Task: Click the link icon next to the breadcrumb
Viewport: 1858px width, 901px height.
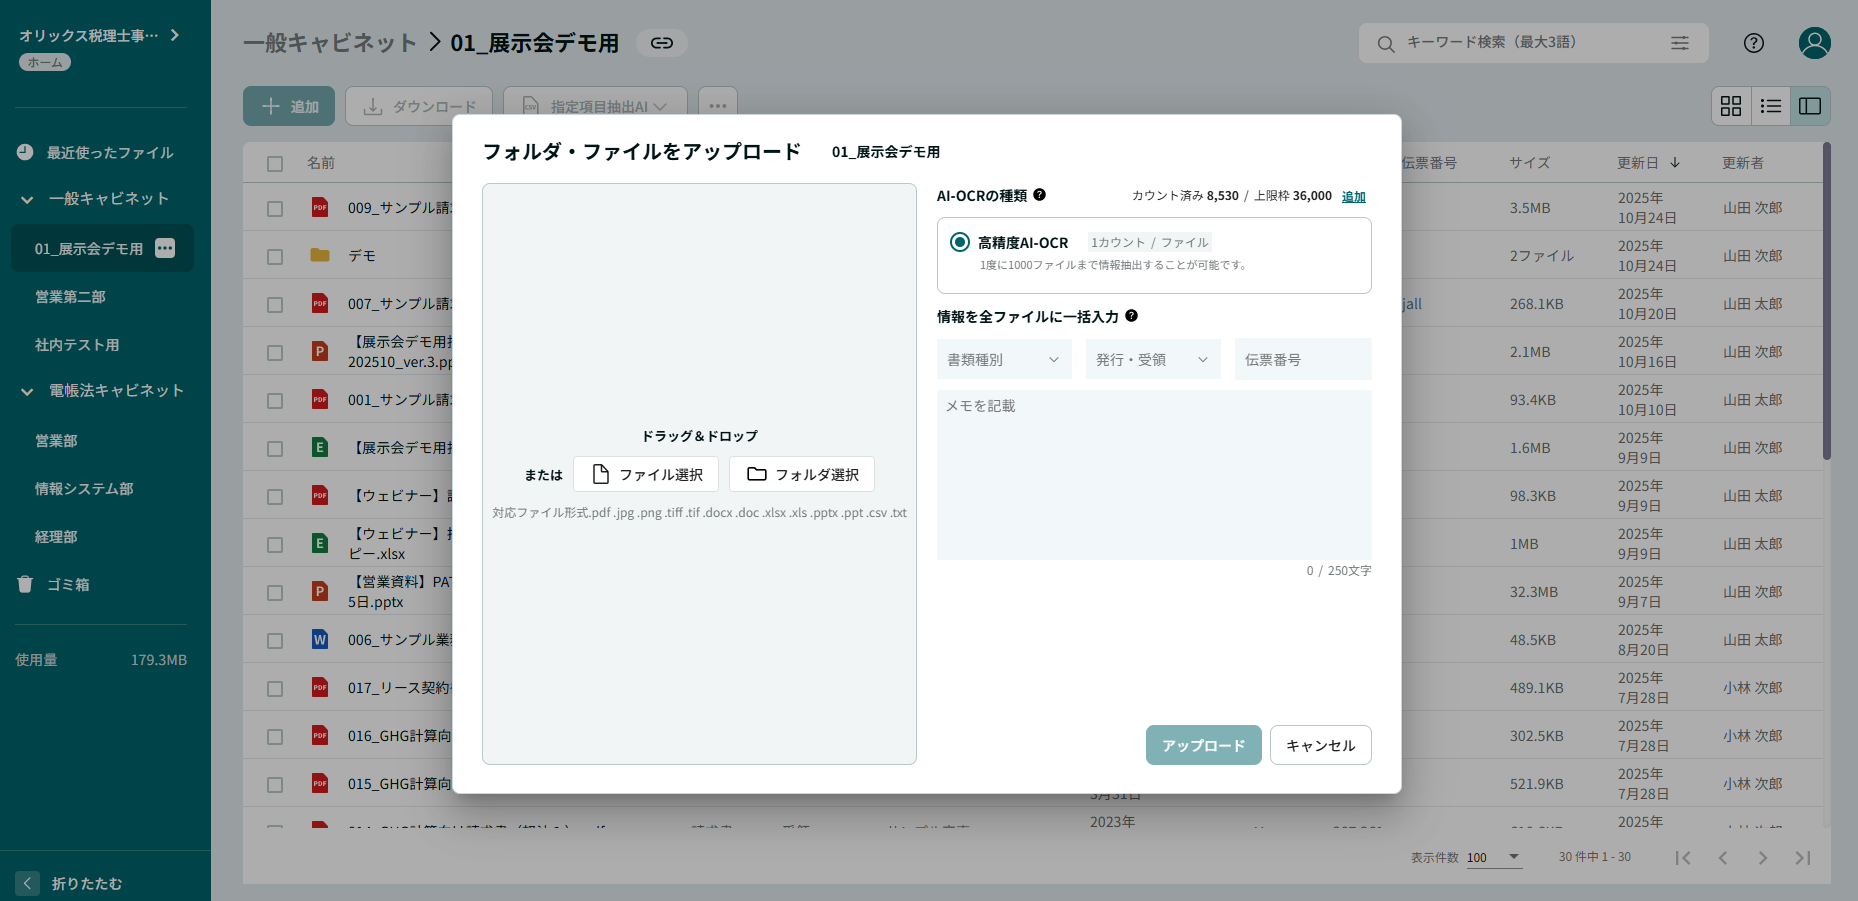Action: 661,43
